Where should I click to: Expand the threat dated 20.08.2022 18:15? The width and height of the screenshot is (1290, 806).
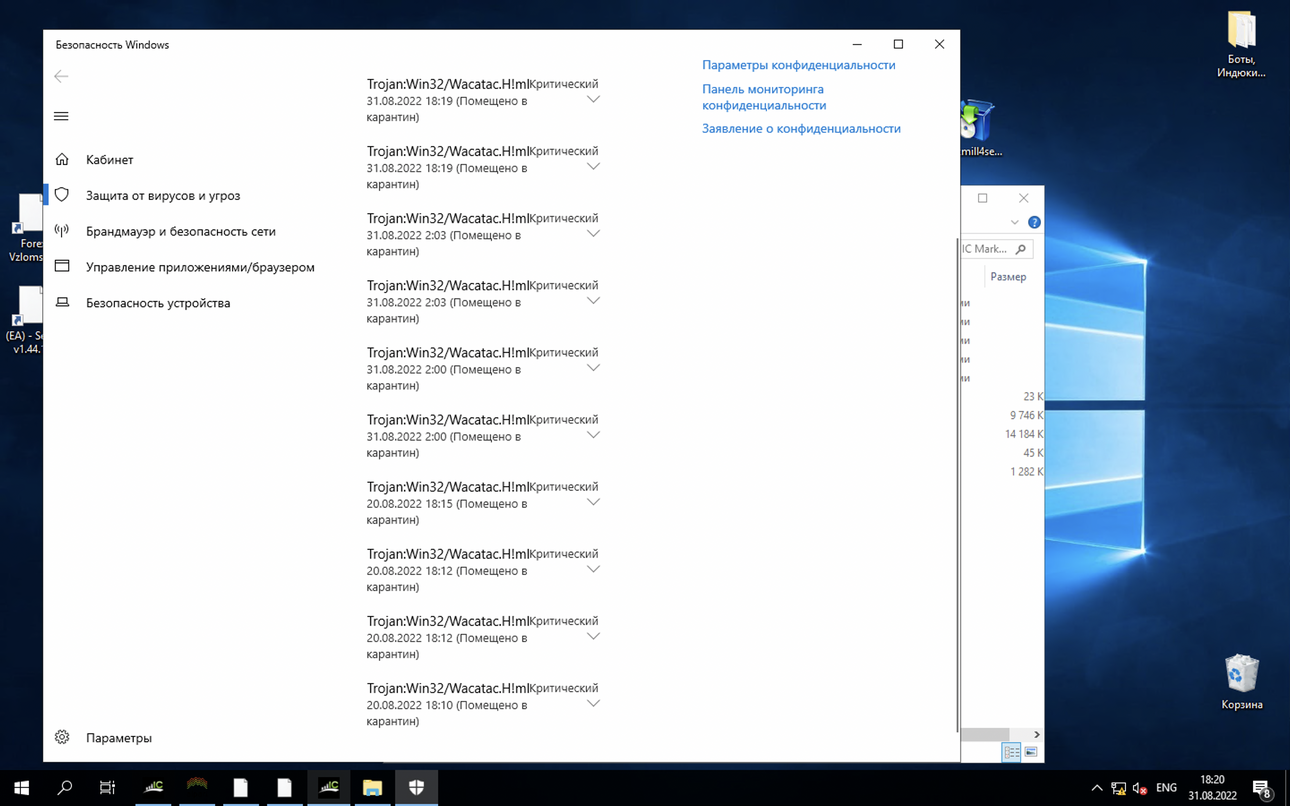[x=593, y=502]
